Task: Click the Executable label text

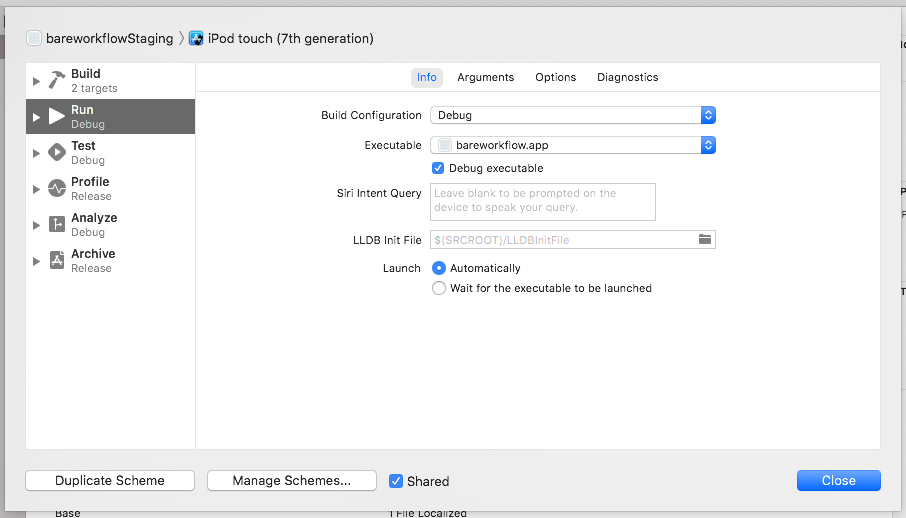Action: click(393, 145)
